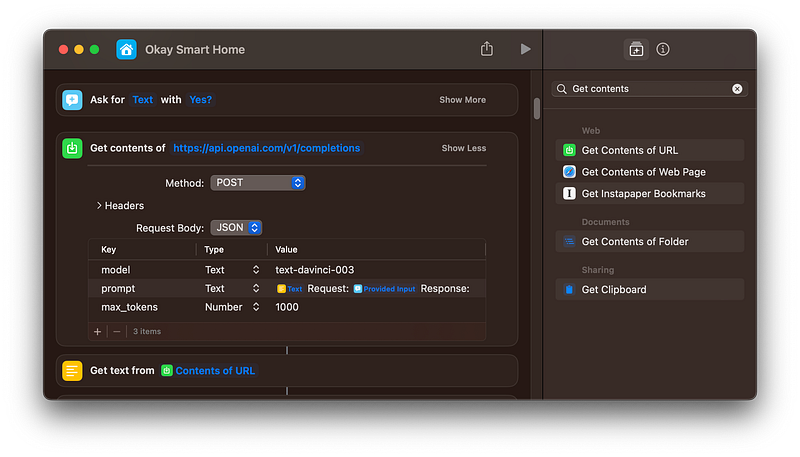Open the Request Body JSON dropdown
800x457 pixels.
236,227
